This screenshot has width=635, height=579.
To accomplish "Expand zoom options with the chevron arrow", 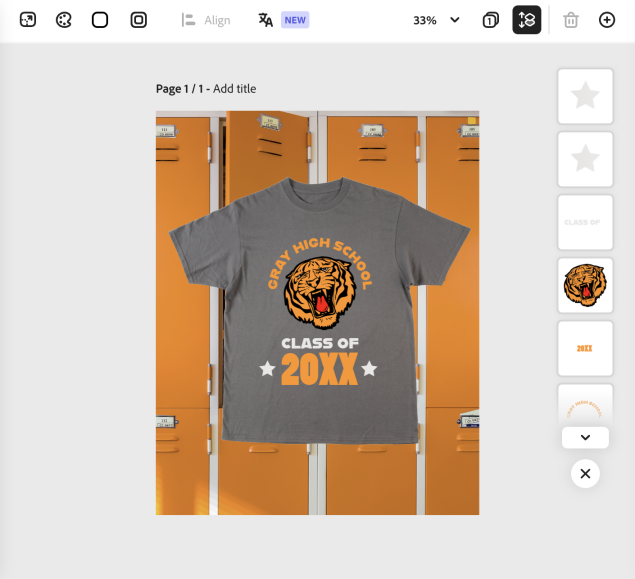I will pos(455,20).
